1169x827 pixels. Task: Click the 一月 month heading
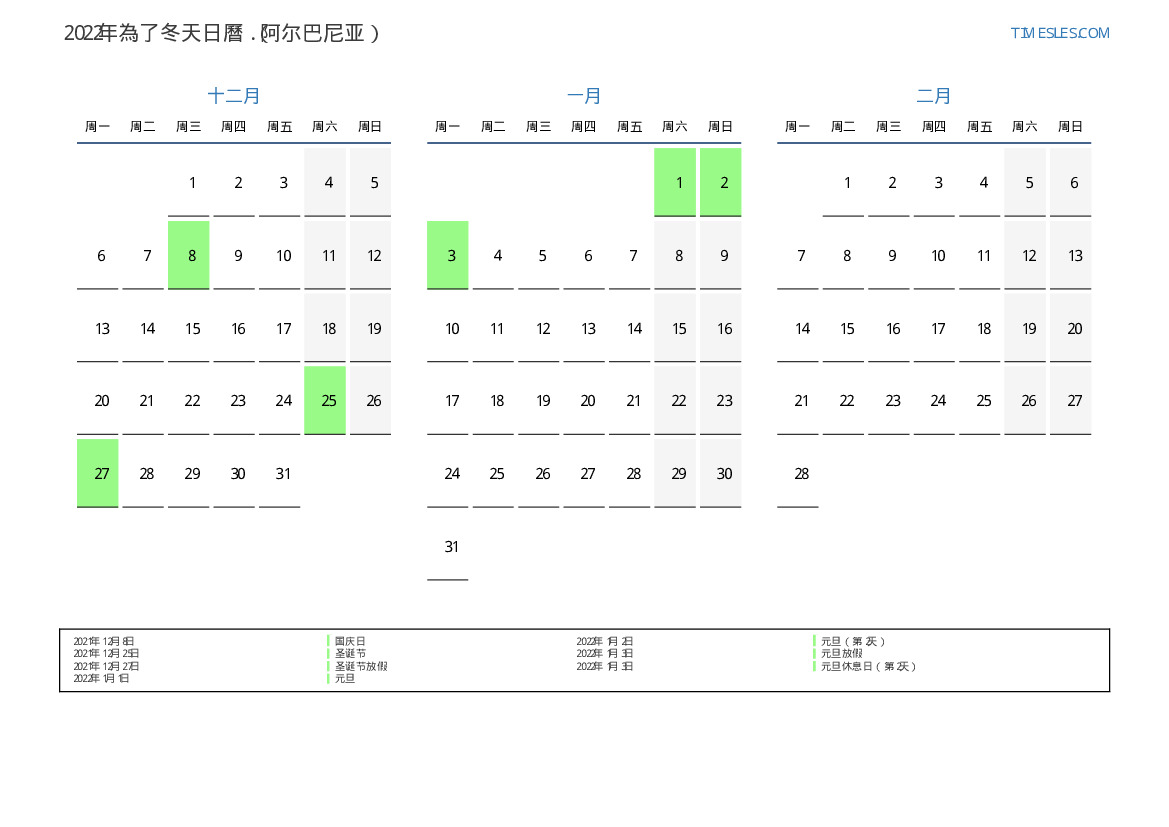pos(584,96)
